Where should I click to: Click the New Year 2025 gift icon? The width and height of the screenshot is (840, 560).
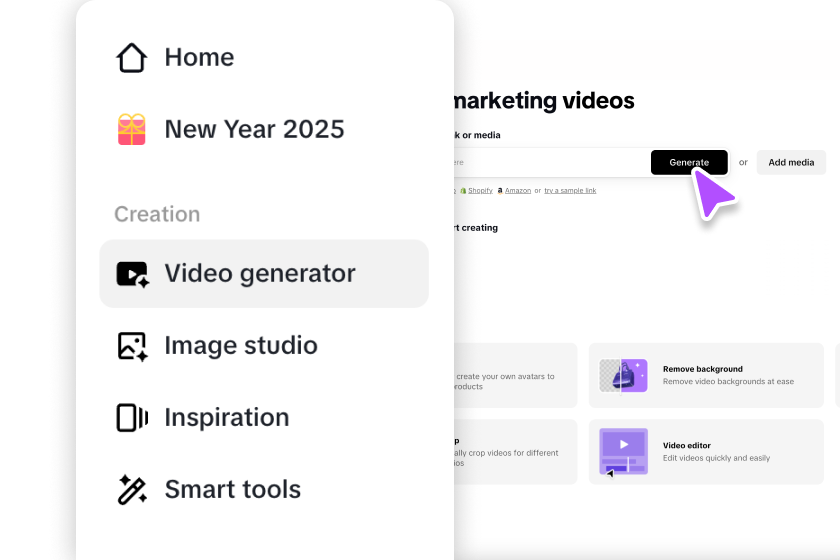click(x=131, y=129)
